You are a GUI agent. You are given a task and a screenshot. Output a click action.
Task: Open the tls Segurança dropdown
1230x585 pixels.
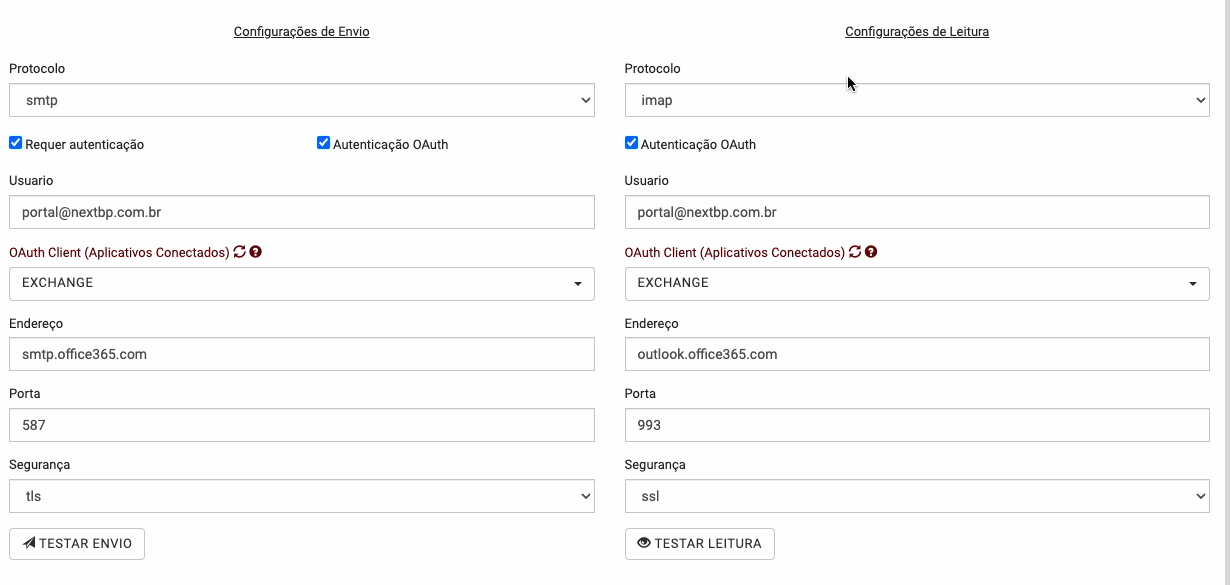pos(301,496)
